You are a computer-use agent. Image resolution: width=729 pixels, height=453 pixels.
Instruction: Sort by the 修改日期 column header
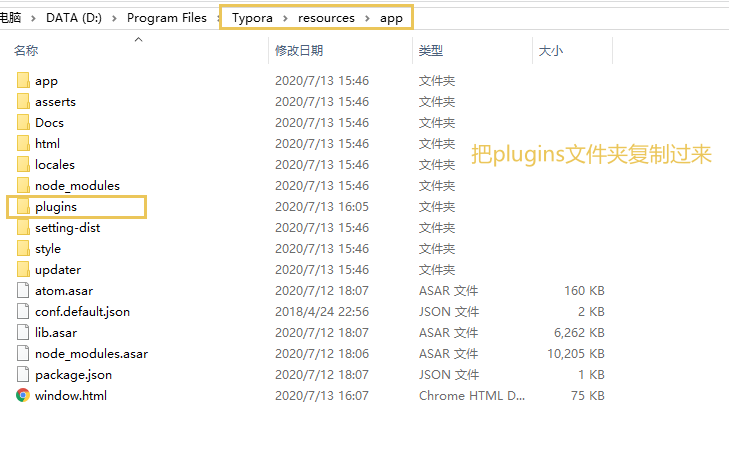[299, 50]
